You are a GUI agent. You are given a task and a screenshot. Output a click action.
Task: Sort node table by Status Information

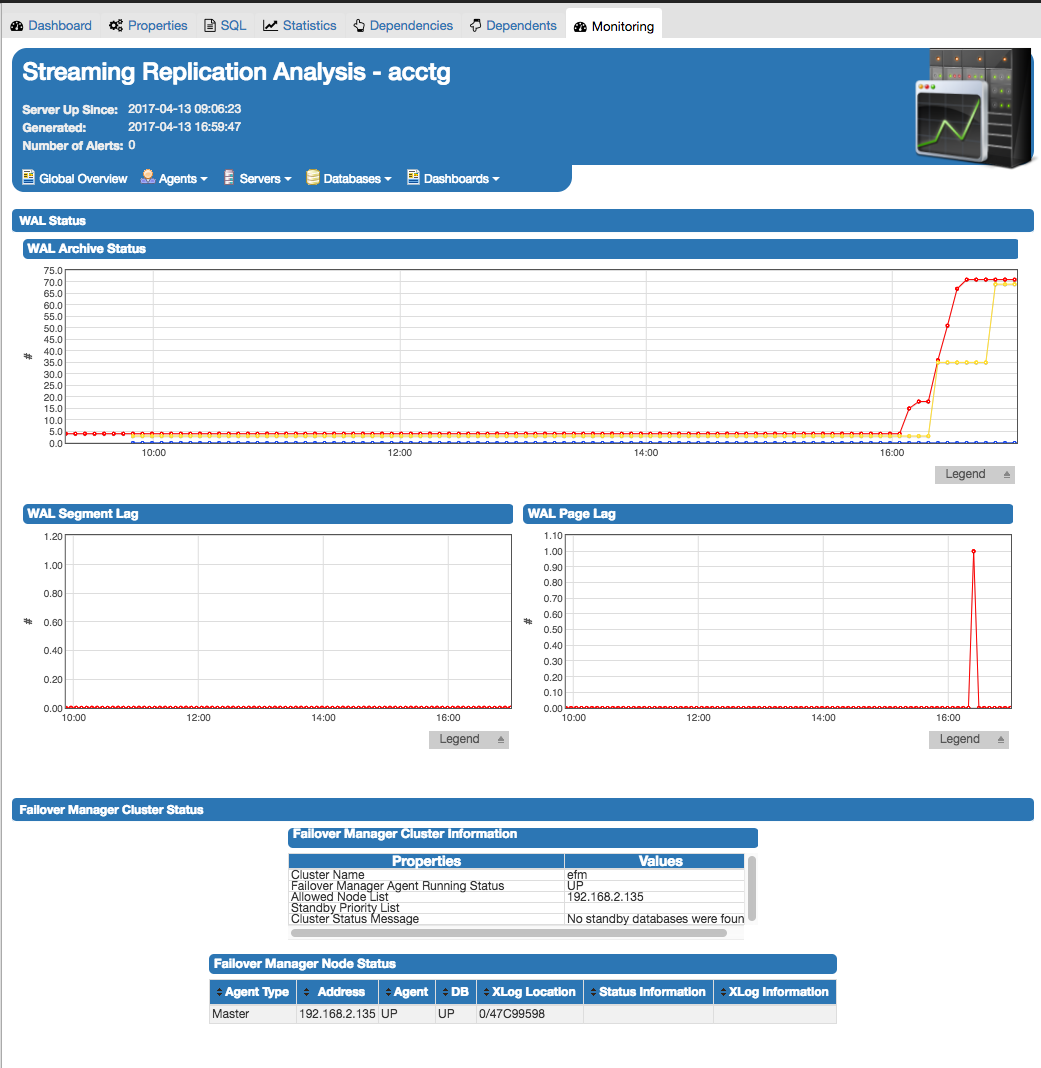(648, 992)
